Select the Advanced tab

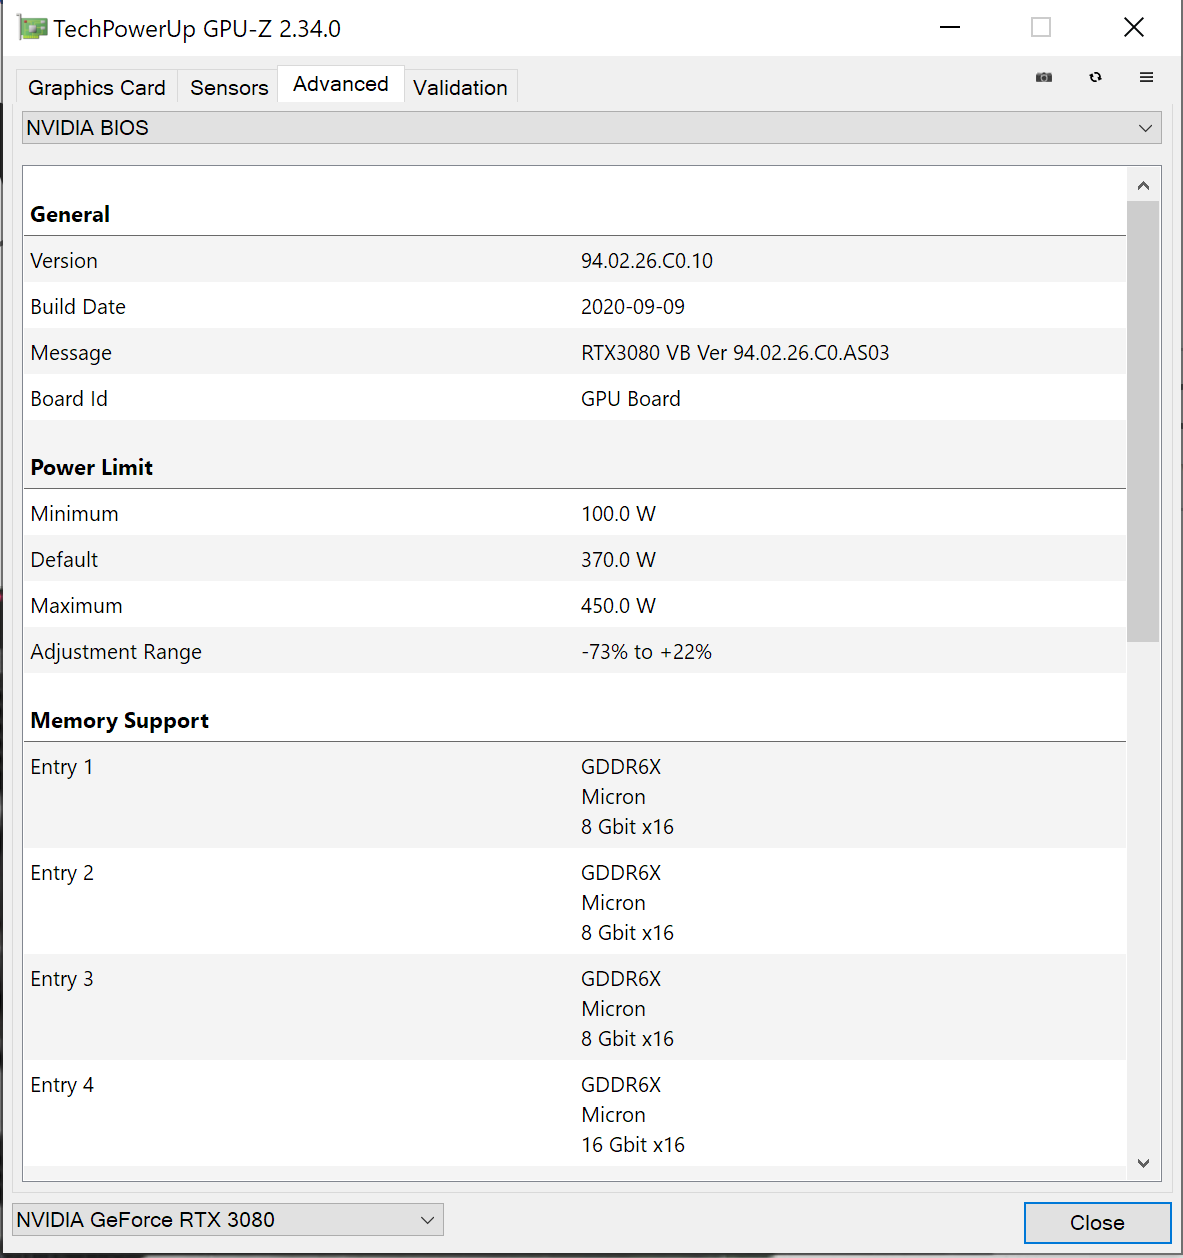(340, 84)
